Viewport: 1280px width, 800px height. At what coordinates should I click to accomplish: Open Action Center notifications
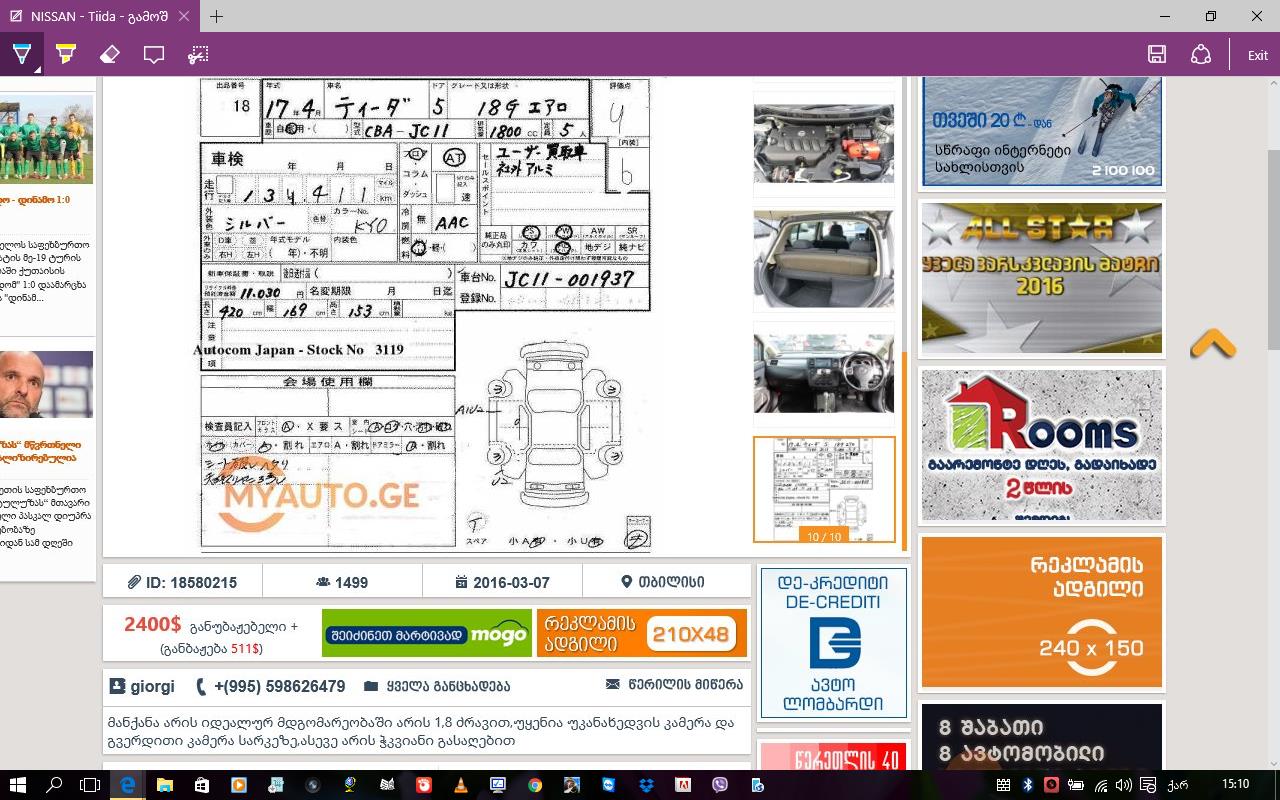(1148, 785)
